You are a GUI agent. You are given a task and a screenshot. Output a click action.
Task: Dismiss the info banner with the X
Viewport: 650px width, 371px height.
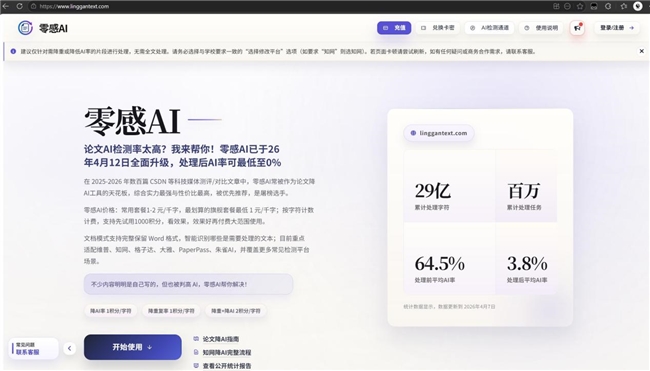[641, 51]
